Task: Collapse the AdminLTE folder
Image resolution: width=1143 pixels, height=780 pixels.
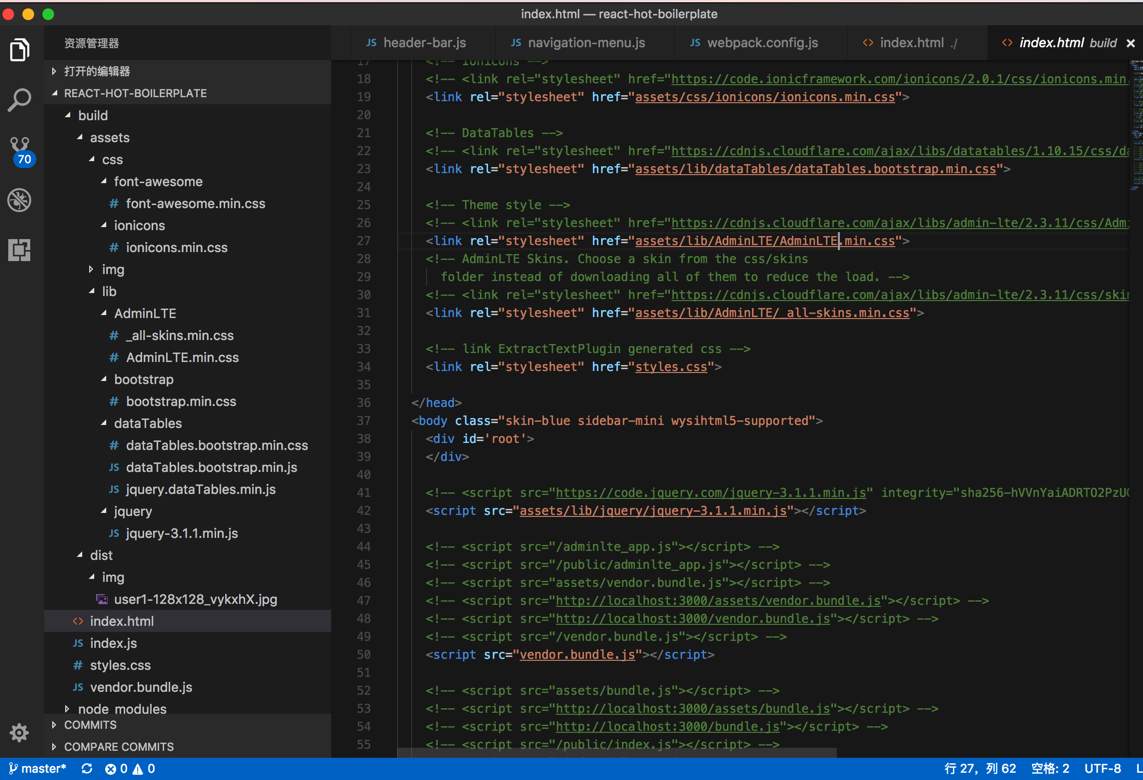Action: click(144, 313)
